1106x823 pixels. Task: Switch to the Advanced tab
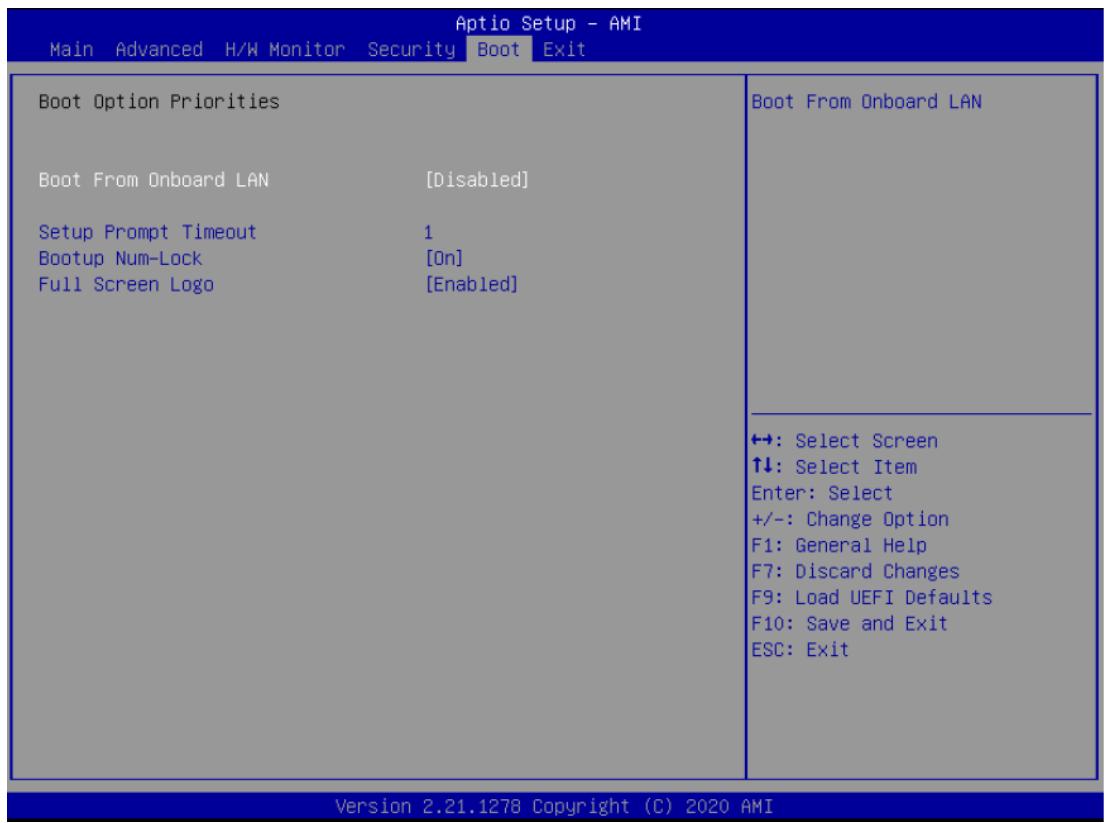(x=159, y=50)
